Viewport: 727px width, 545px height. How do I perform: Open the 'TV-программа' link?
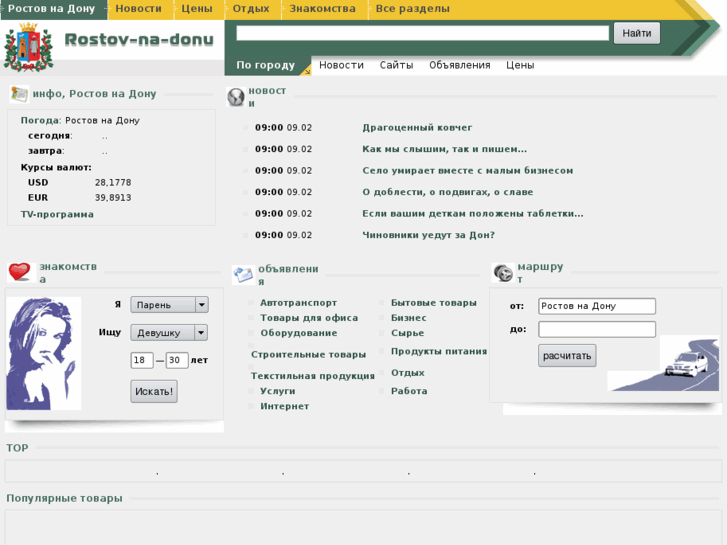click(x=57, y=214)
